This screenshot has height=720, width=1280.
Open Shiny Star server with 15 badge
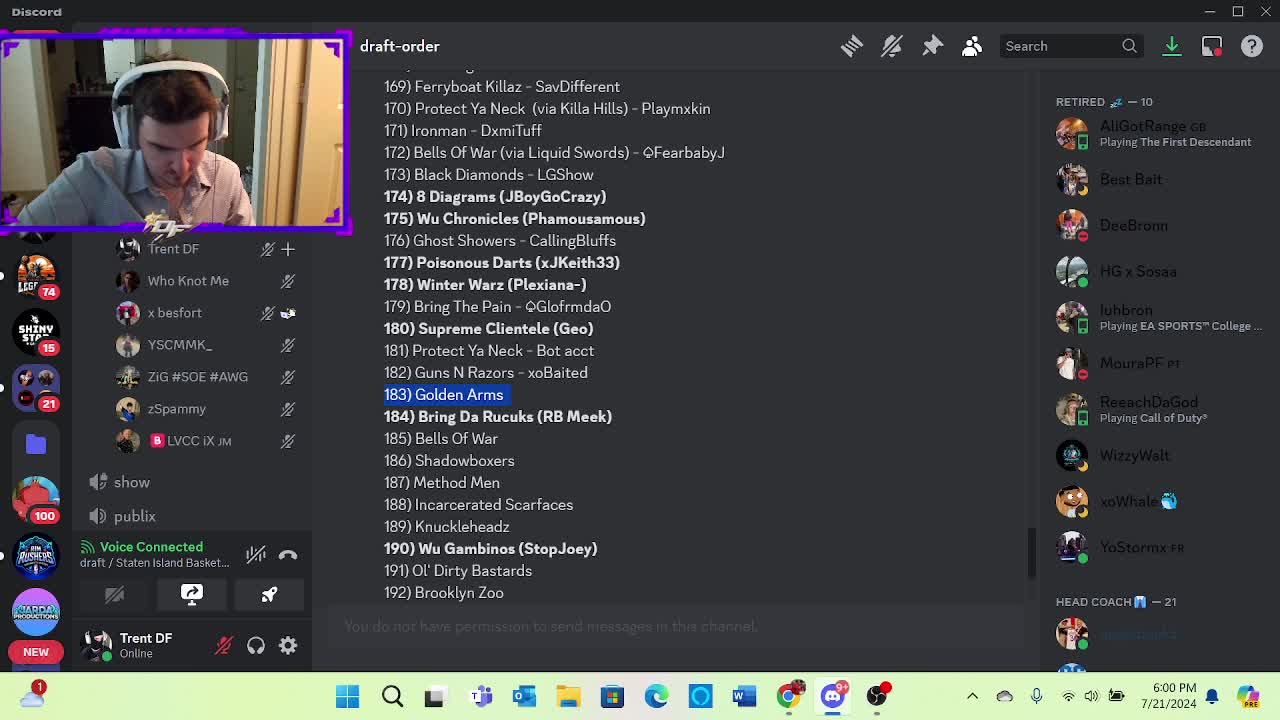tap(36, 330)
